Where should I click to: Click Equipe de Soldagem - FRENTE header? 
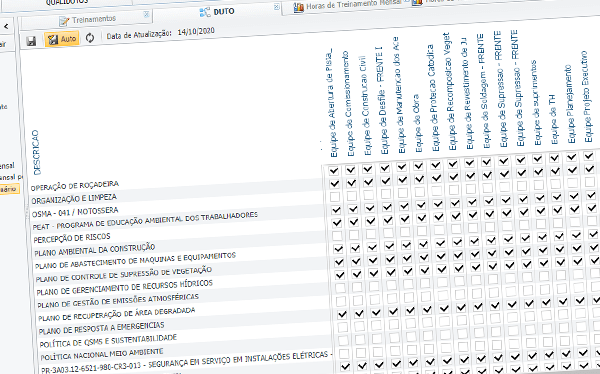coord(484,91)
